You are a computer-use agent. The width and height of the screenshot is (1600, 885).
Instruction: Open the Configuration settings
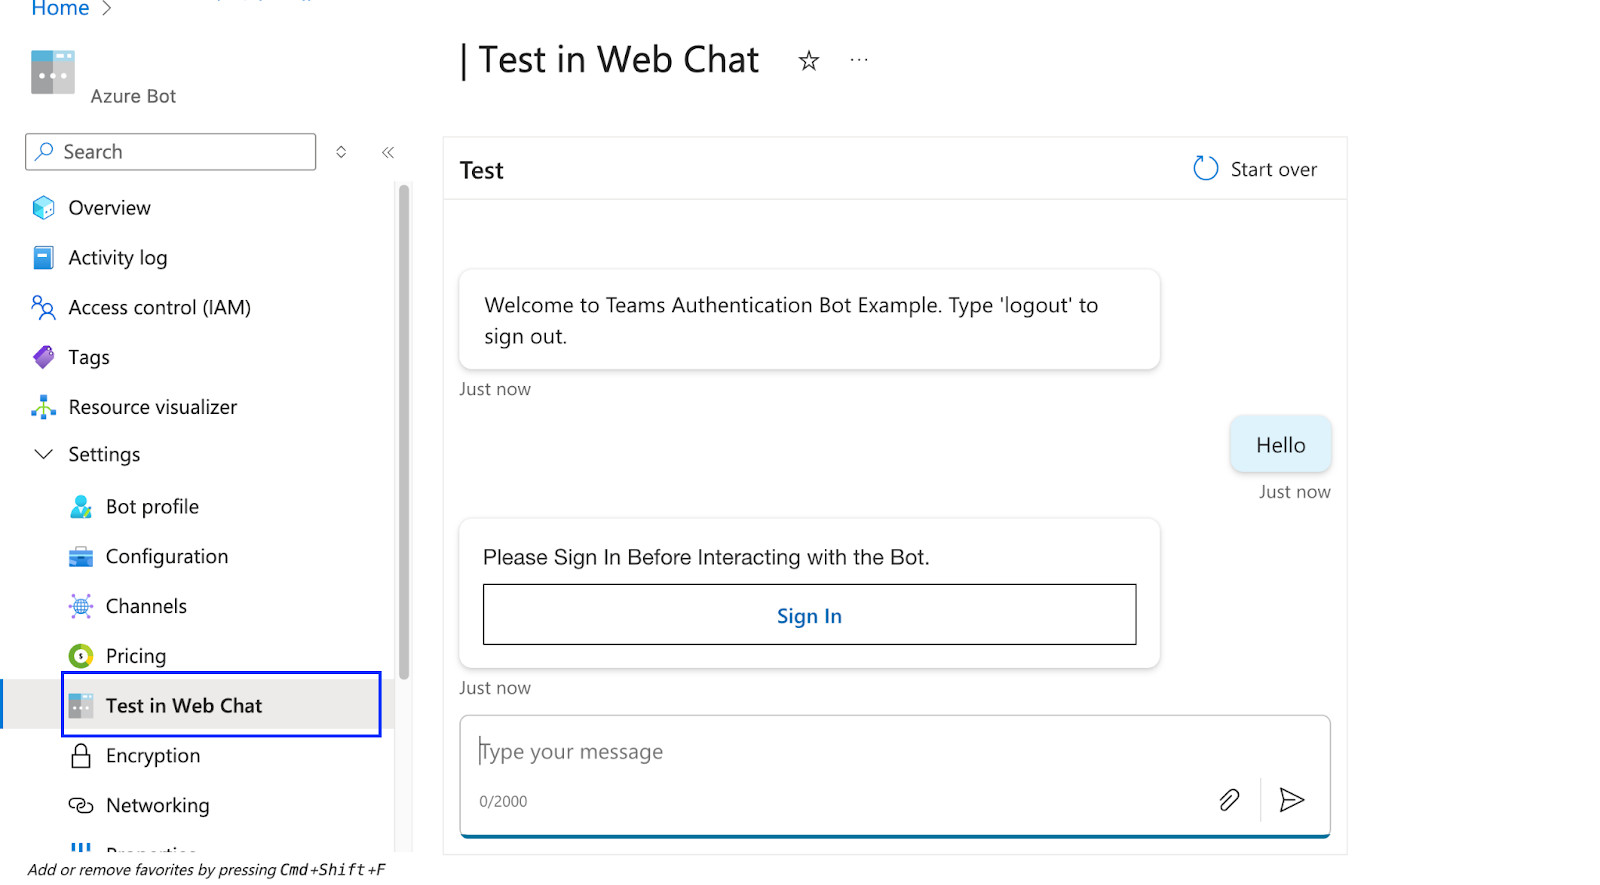(166, 556)
